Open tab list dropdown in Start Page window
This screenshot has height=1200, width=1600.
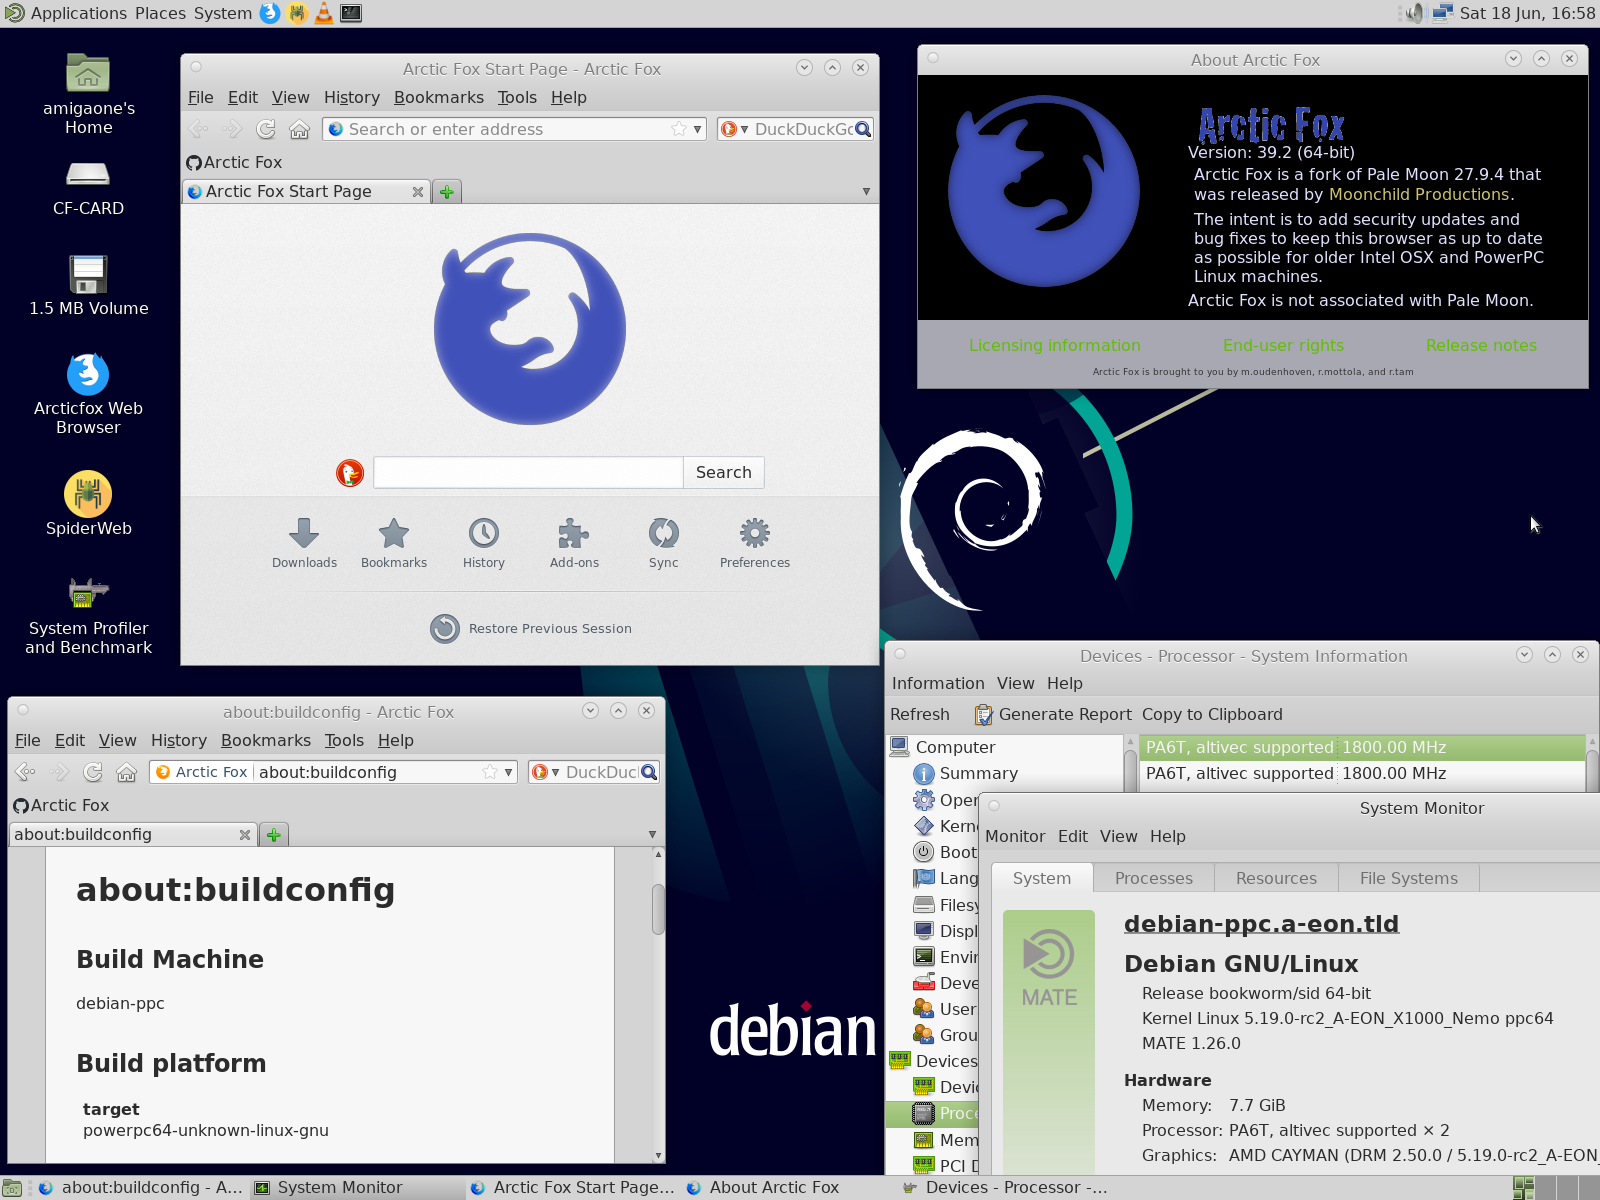coord(866,192)
